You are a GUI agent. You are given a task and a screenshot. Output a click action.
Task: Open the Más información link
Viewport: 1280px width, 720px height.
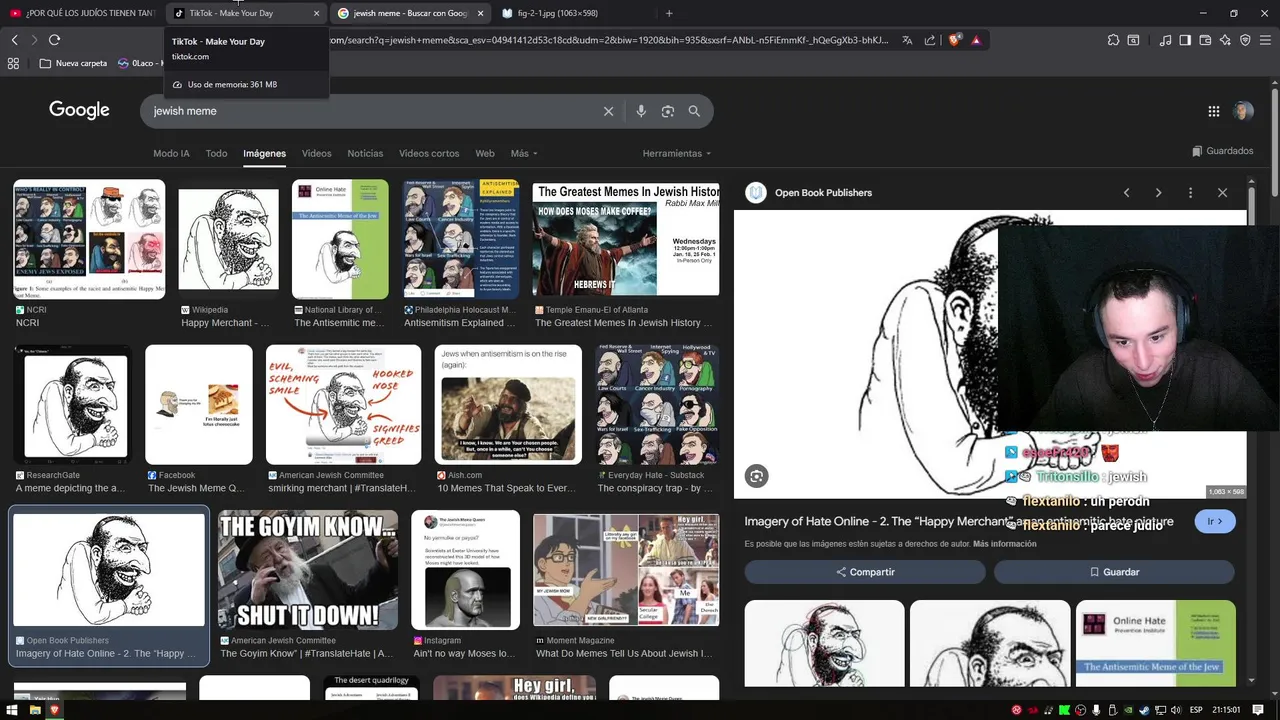(x=1005, y=544)
